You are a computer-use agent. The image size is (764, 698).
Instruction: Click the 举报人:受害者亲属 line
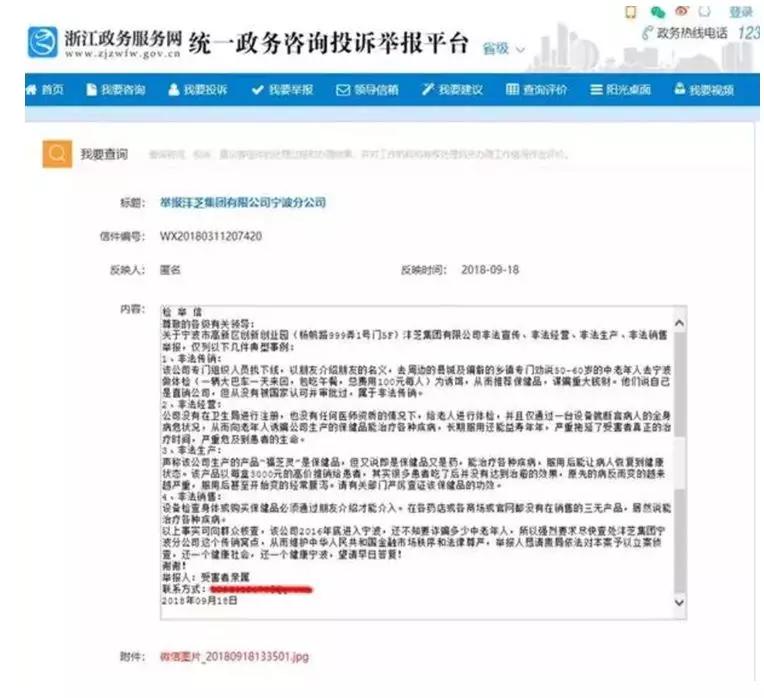point(206,578)
